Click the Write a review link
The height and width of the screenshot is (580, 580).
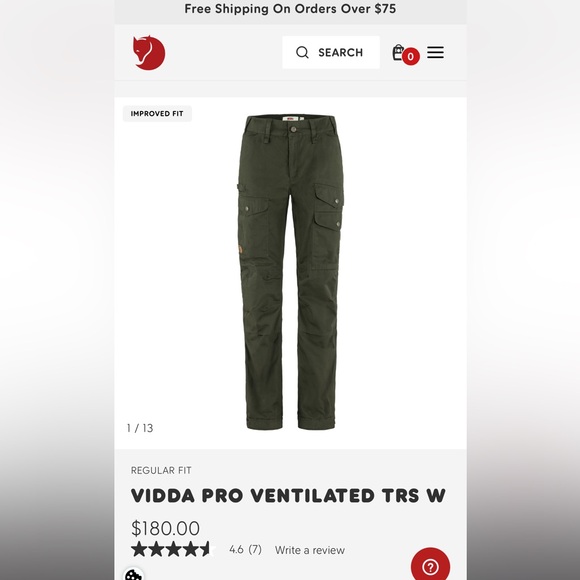pyautogui.click(x=310, y=550)
